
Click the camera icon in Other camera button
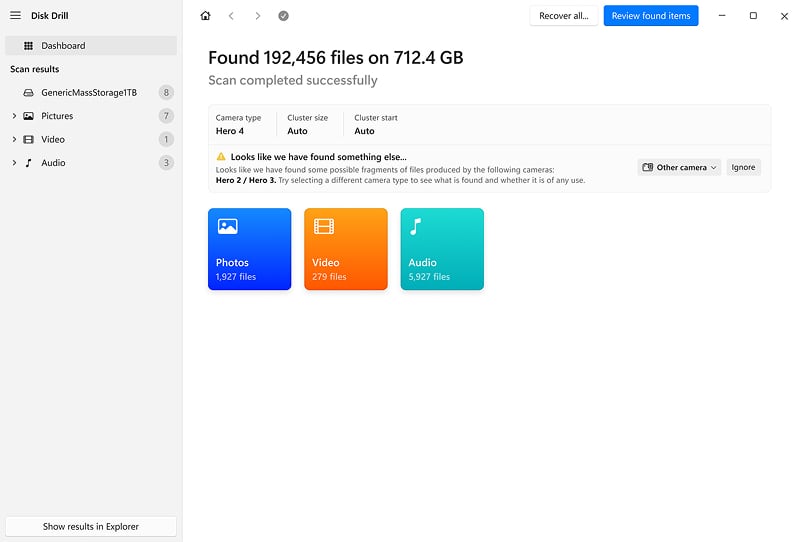coord(647,167)
